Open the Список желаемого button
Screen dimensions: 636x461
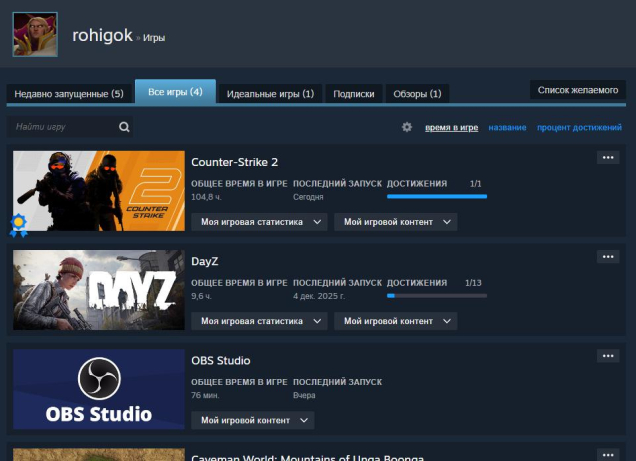click(x=578, y=90)
